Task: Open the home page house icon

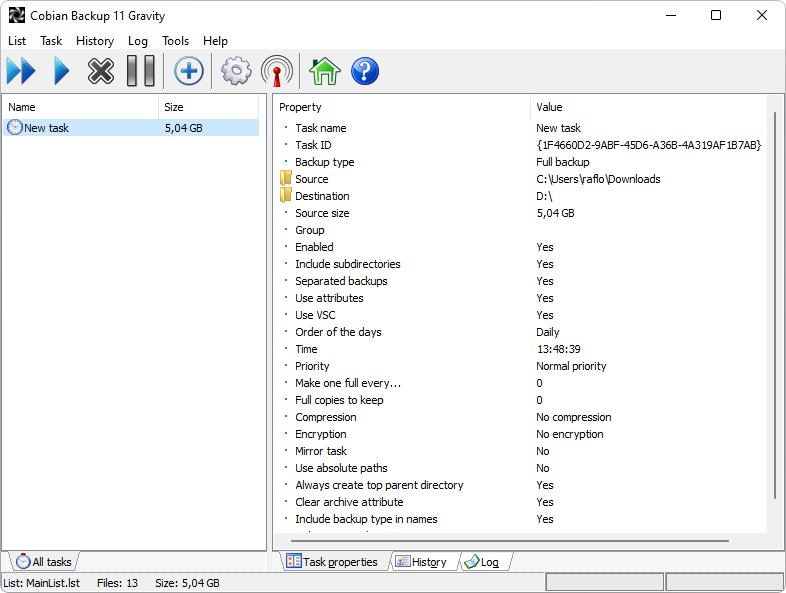Action: (x=325, y=71)
